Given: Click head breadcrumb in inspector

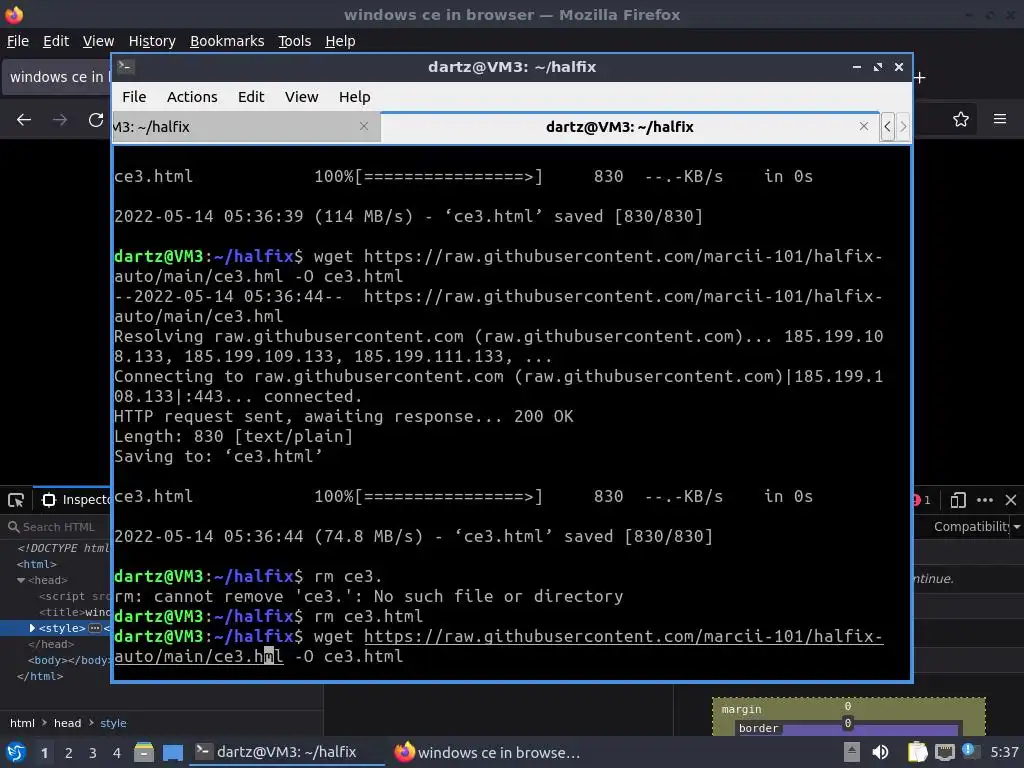Looking at the screenshot, I should coord(67,723).
